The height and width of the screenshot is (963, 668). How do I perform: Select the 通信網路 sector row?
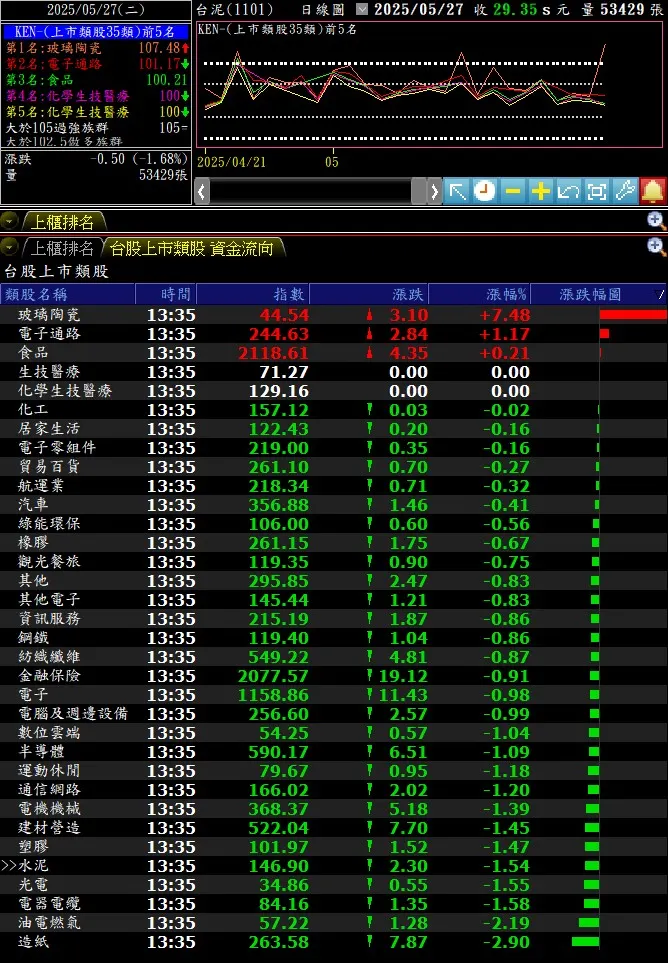(x=334, y=790)
